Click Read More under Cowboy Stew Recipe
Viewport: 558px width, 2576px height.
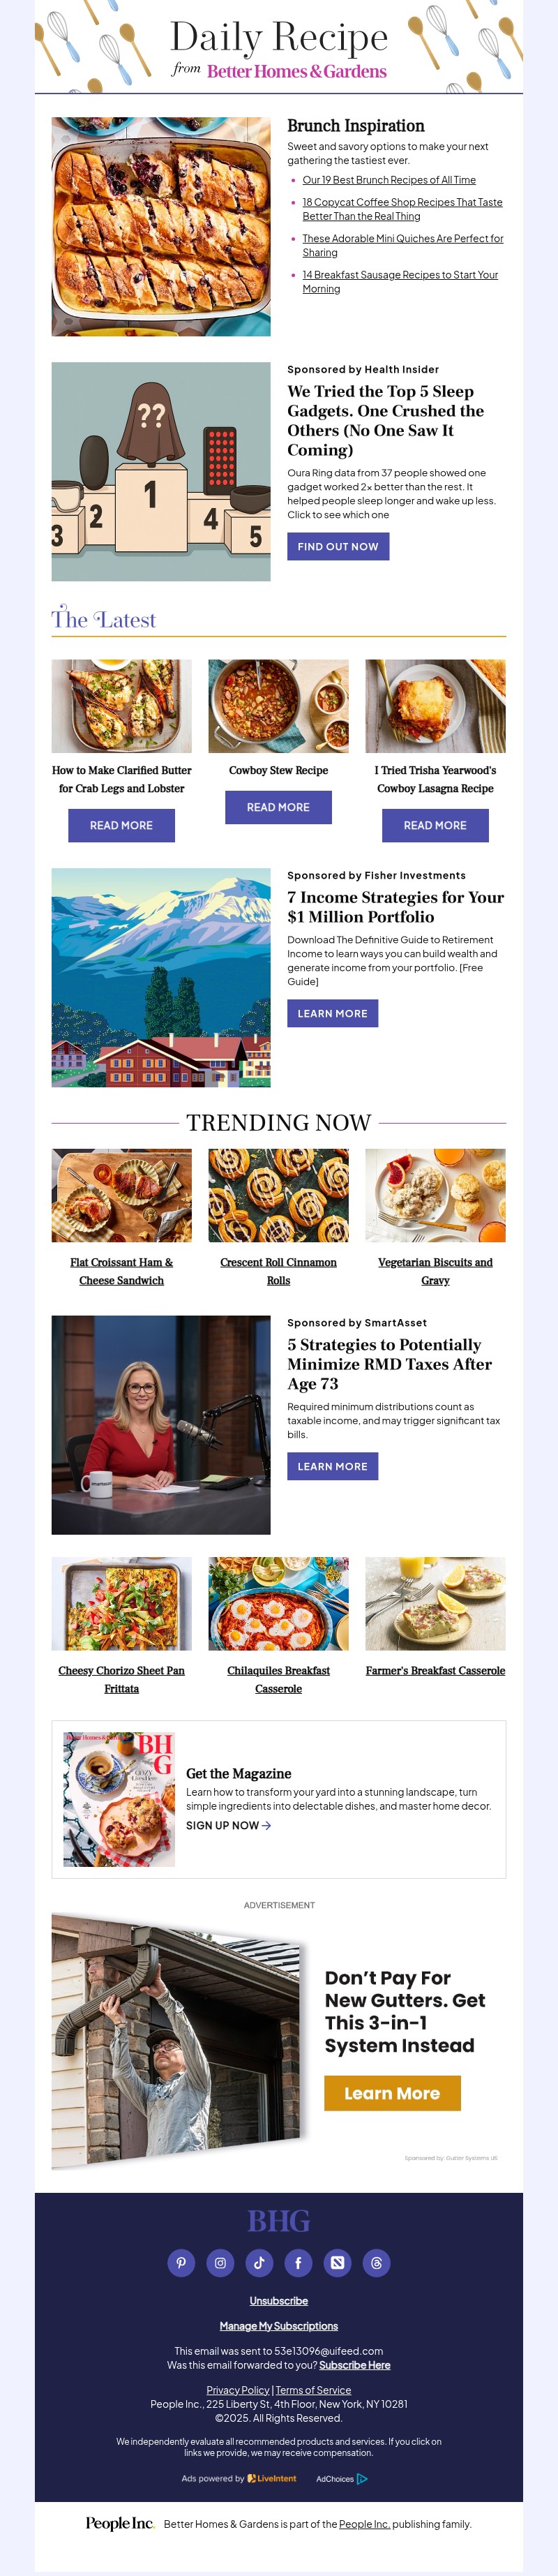278,807
